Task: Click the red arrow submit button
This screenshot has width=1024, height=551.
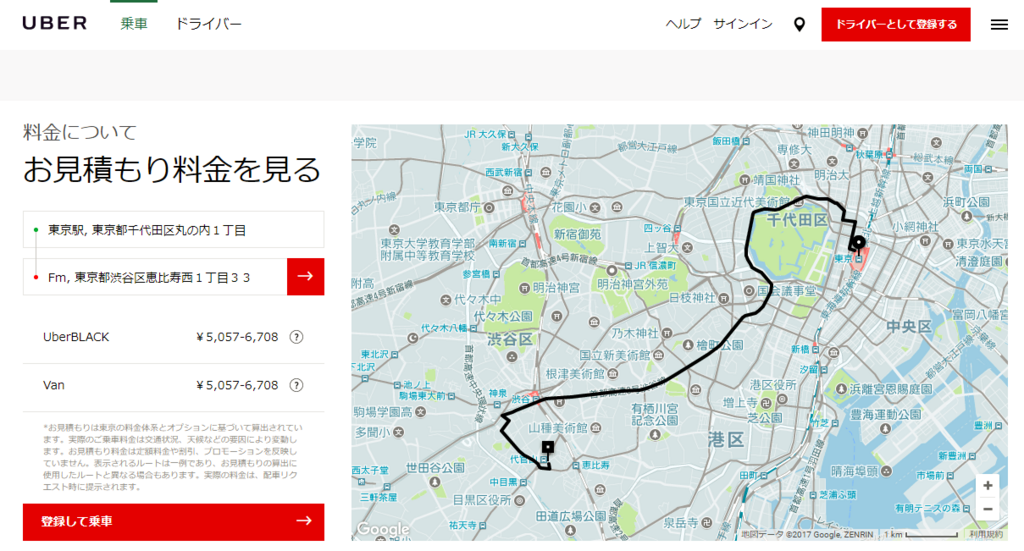Action: 306,277
